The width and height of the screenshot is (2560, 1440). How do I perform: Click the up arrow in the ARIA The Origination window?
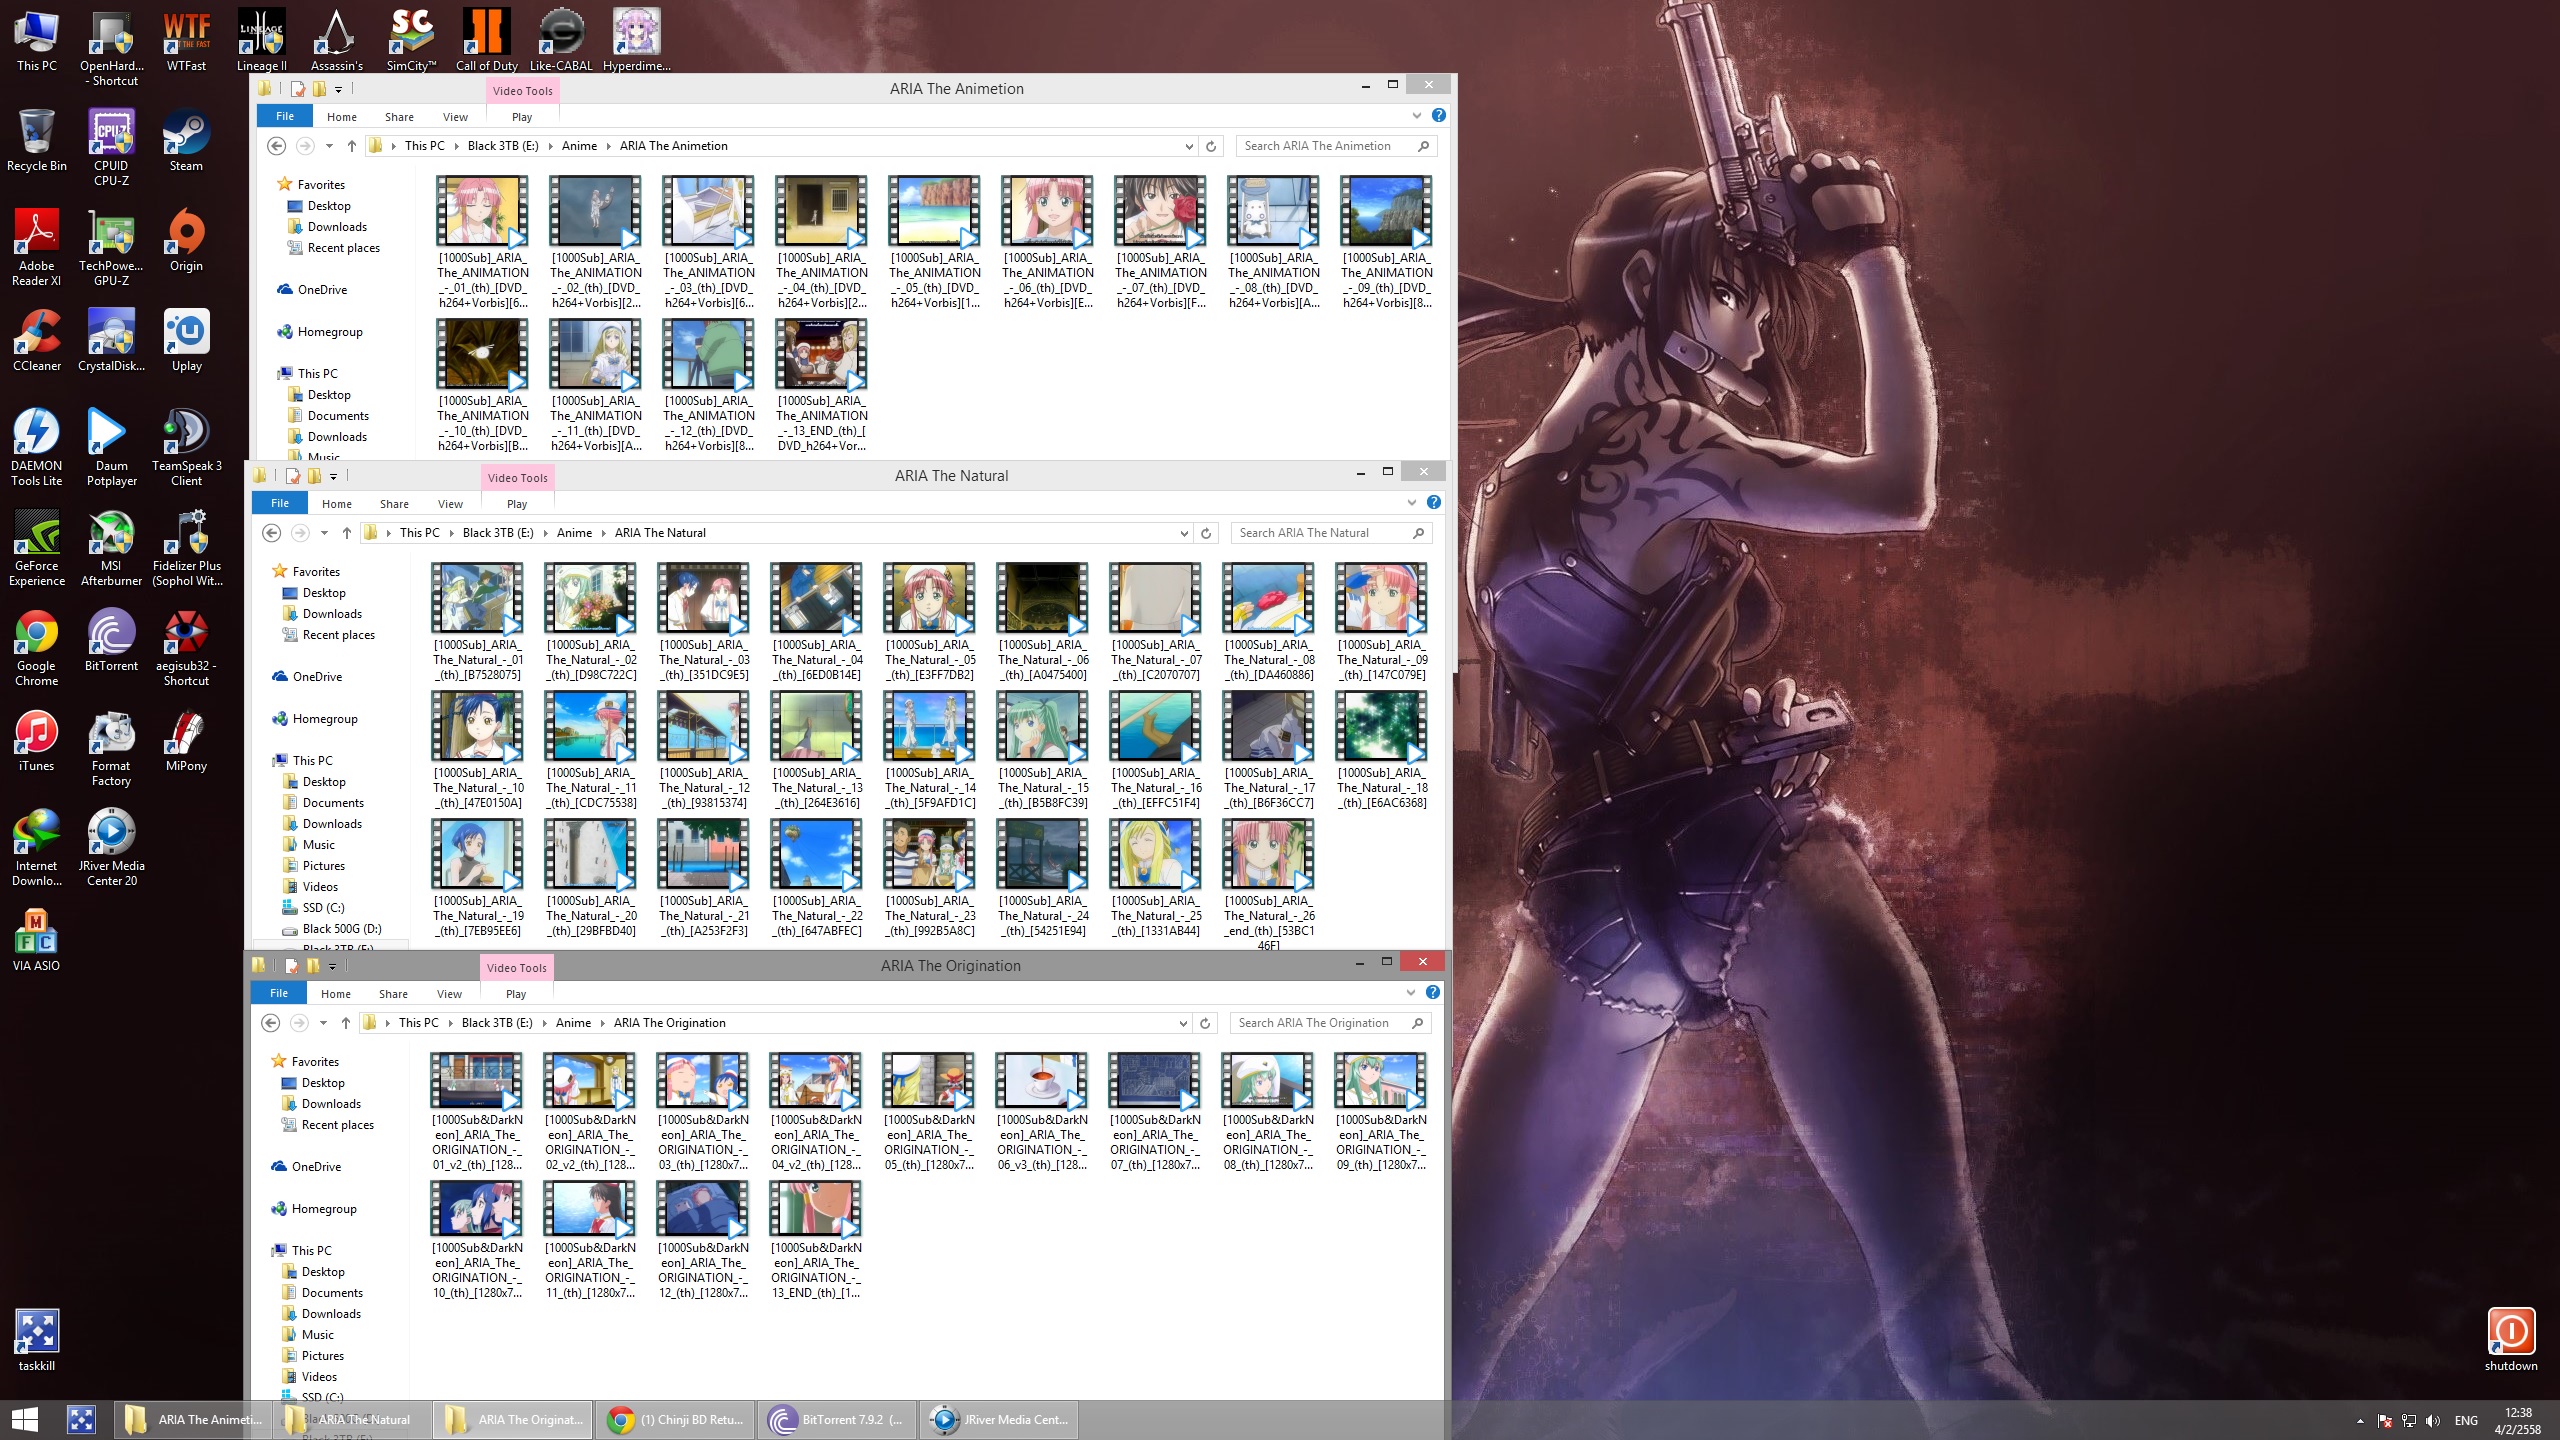pyautogui.click(x=346, y=1023)
